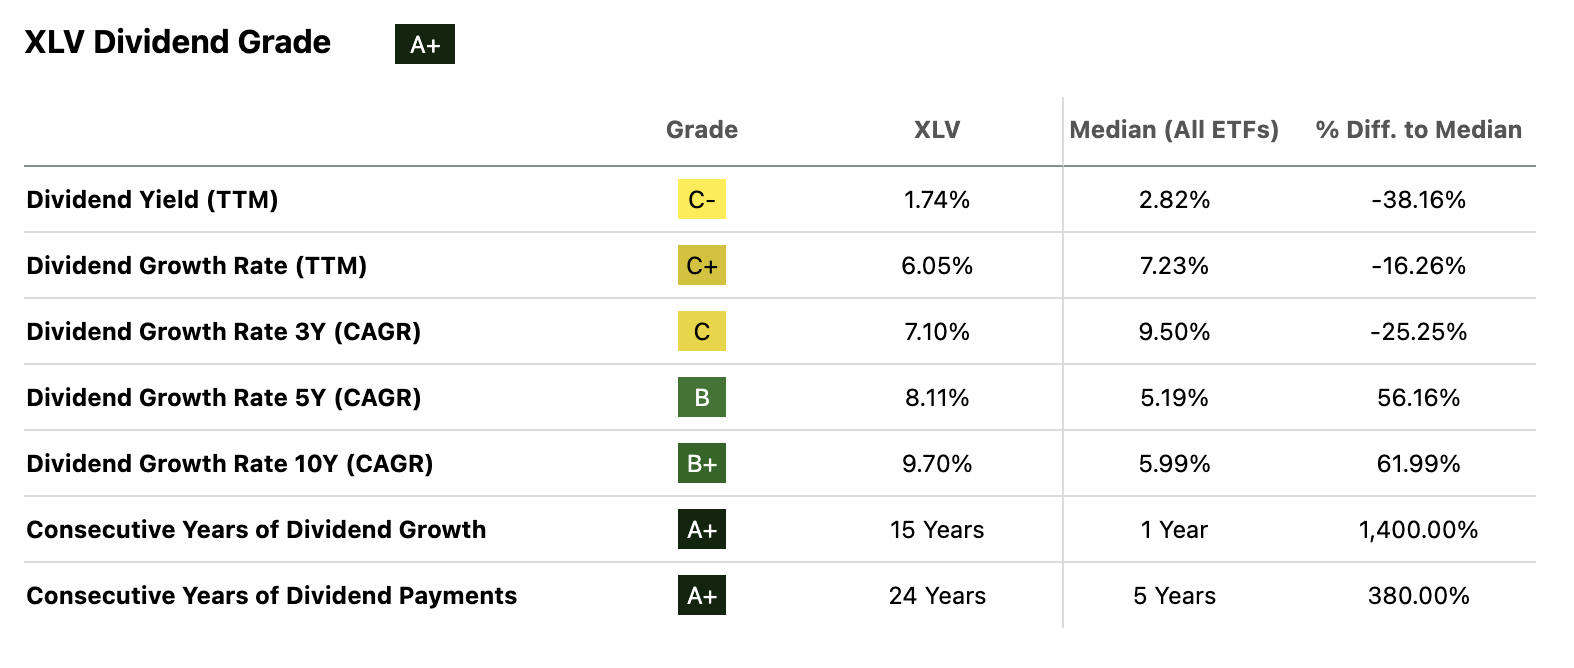Click the yellow C grade badge

tap(701, 331)
